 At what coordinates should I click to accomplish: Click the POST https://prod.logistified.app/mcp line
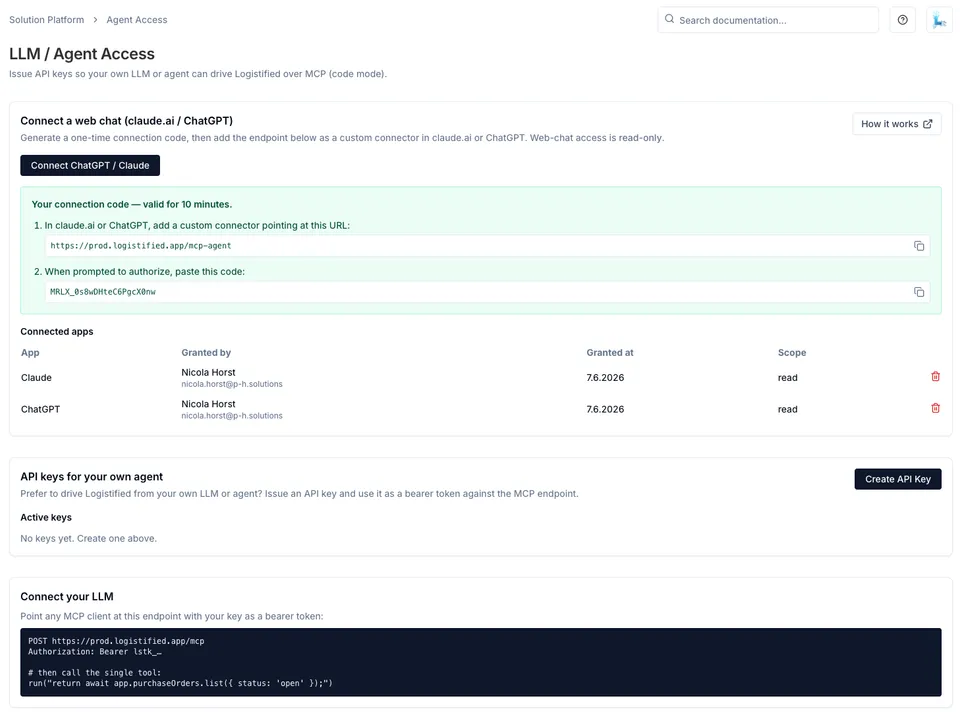click(x=116, y=641)
